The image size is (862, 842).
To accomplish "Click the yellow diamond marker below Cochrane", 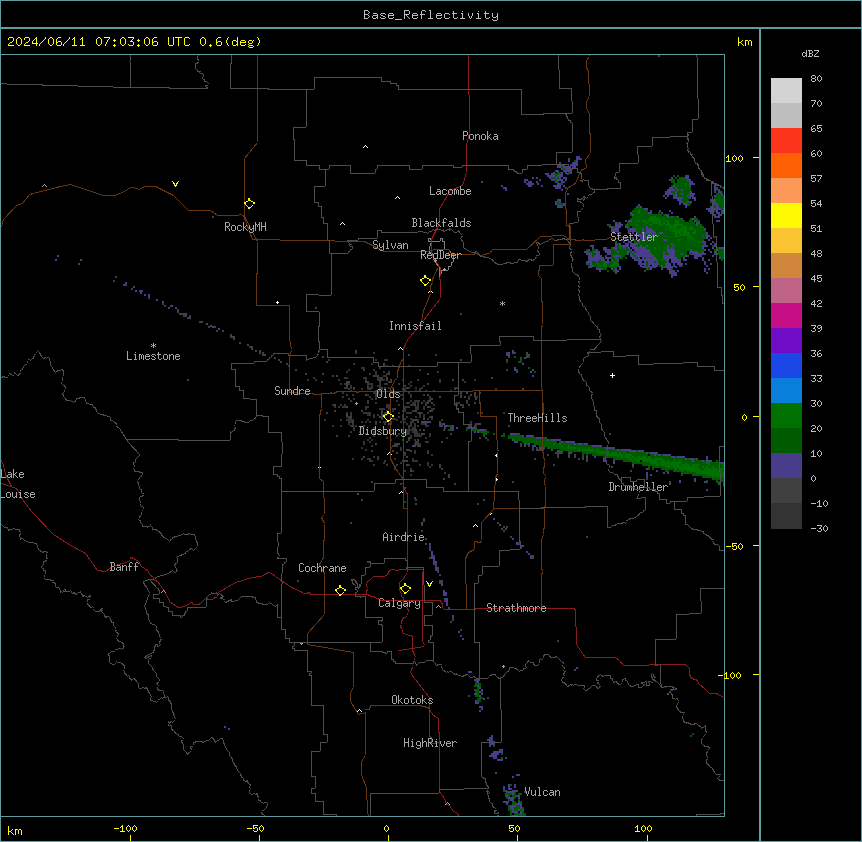I will coord(340,590).
